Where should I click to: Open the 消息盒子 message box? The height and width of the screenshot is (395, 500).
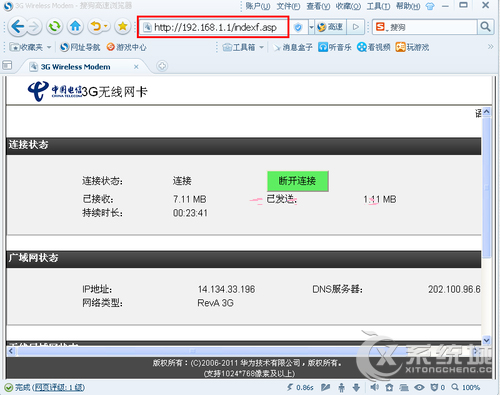point(293,47)
